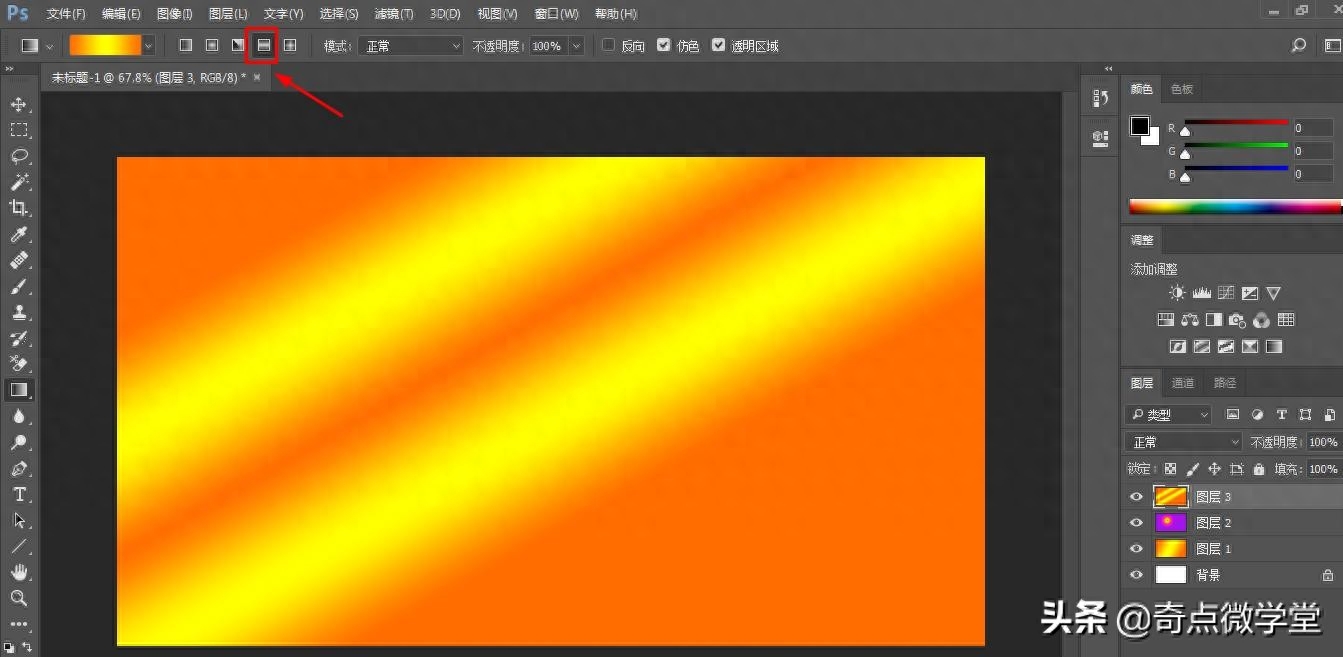Select the Crop tool

[x=19, y=208]
